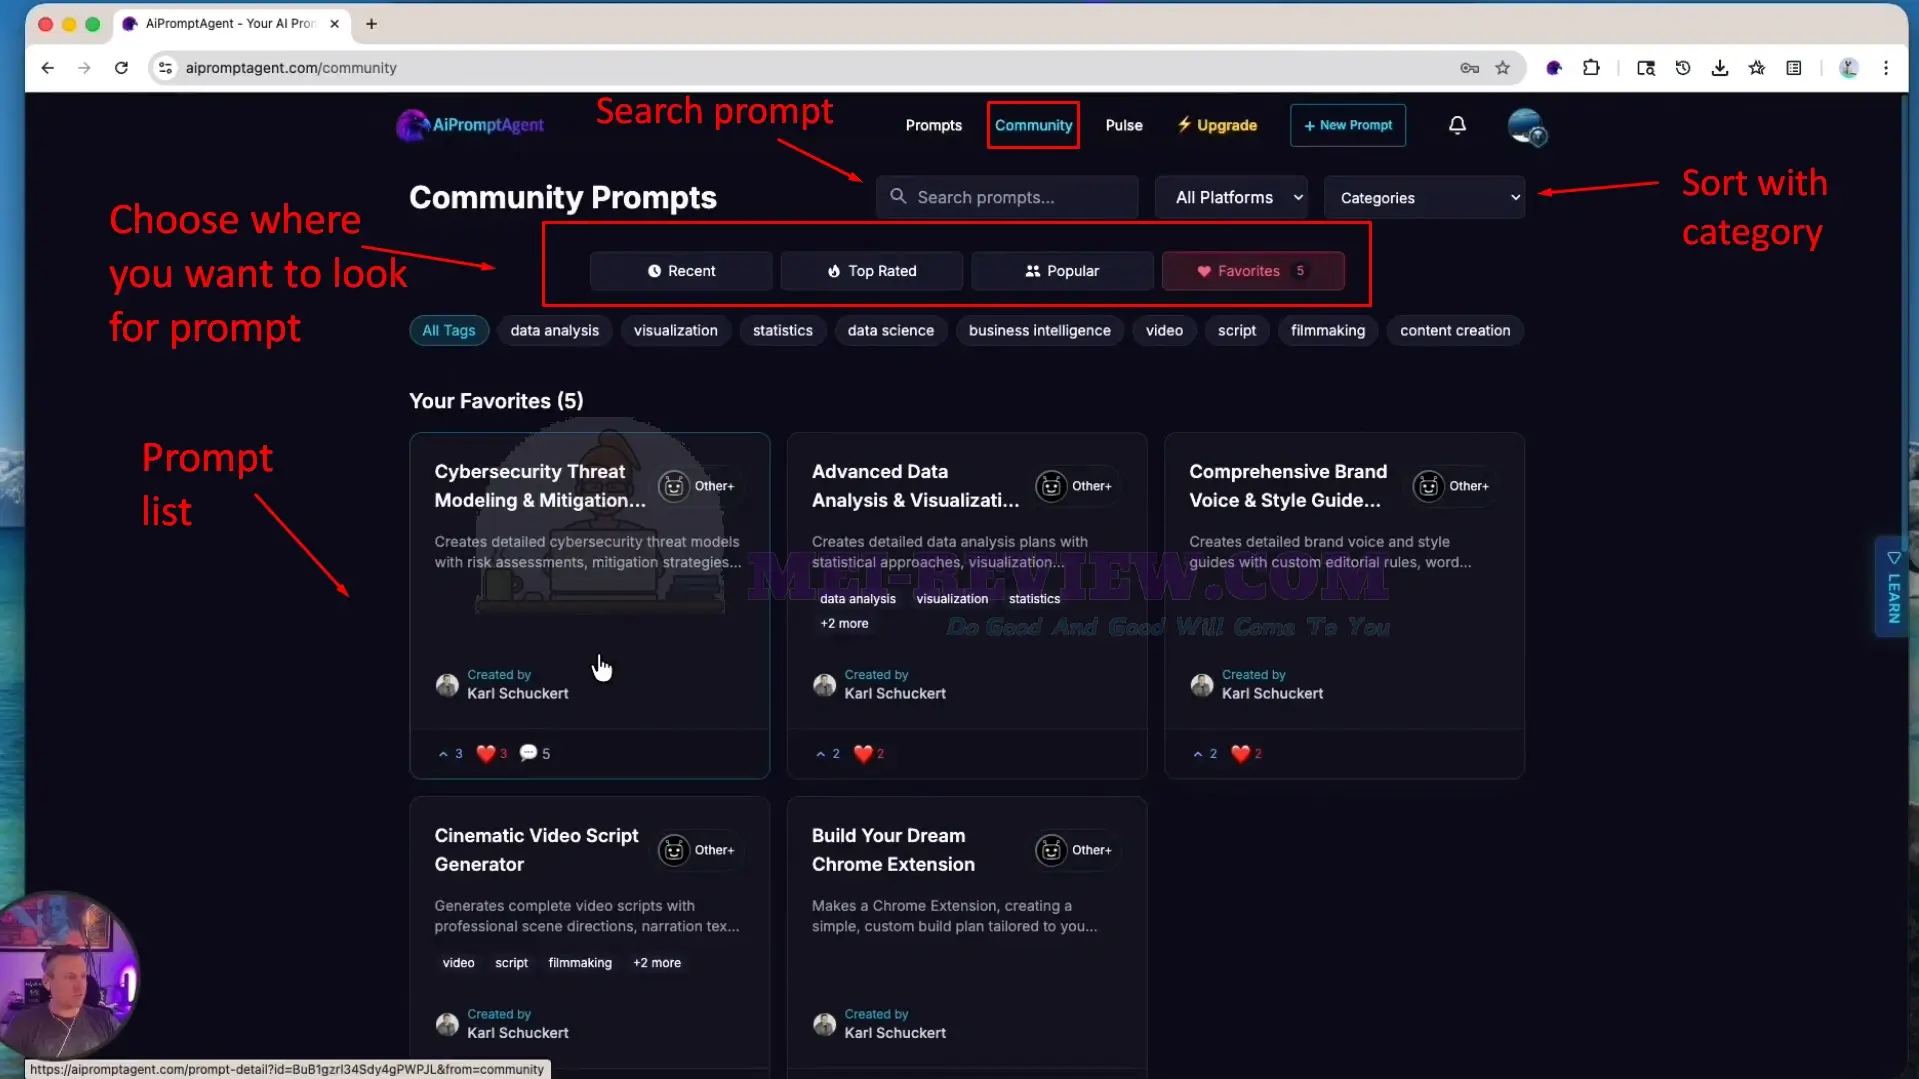Upvote the Cybersecurity Threat Modeling prompt
This screenshot has height=1079, width=1919.
(x=450, y=754)
